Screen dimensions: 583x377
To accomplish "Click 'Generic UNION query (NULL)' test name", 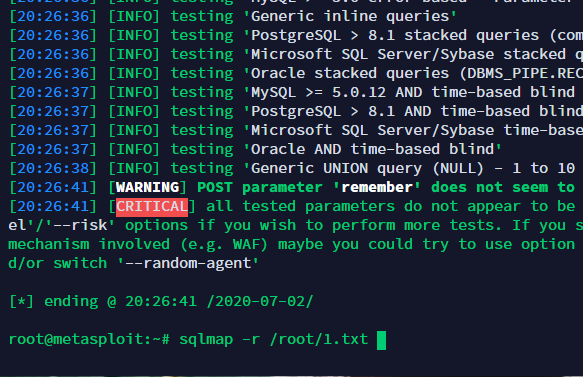I will tap(364, 168).
